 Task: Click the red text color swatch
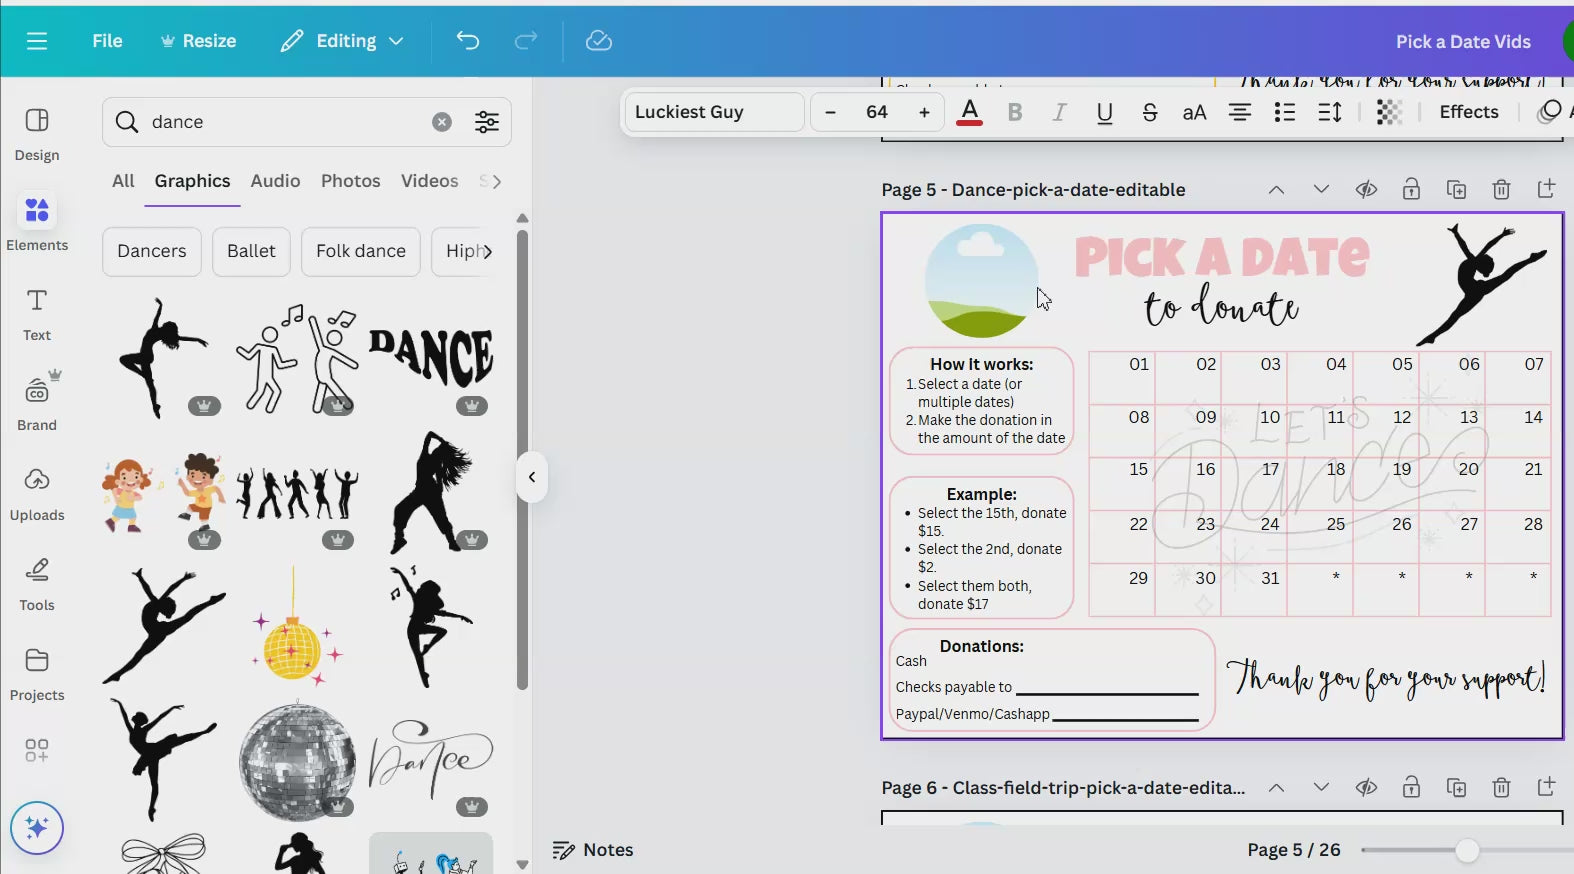[x=969, y=112]
